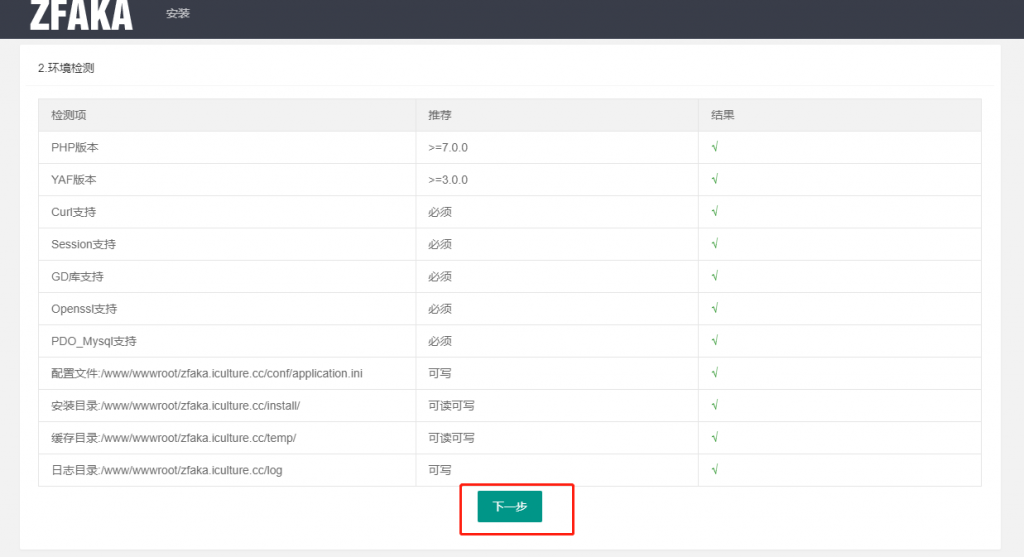Click the GD库支持 result checkmark

coord(715,276)
